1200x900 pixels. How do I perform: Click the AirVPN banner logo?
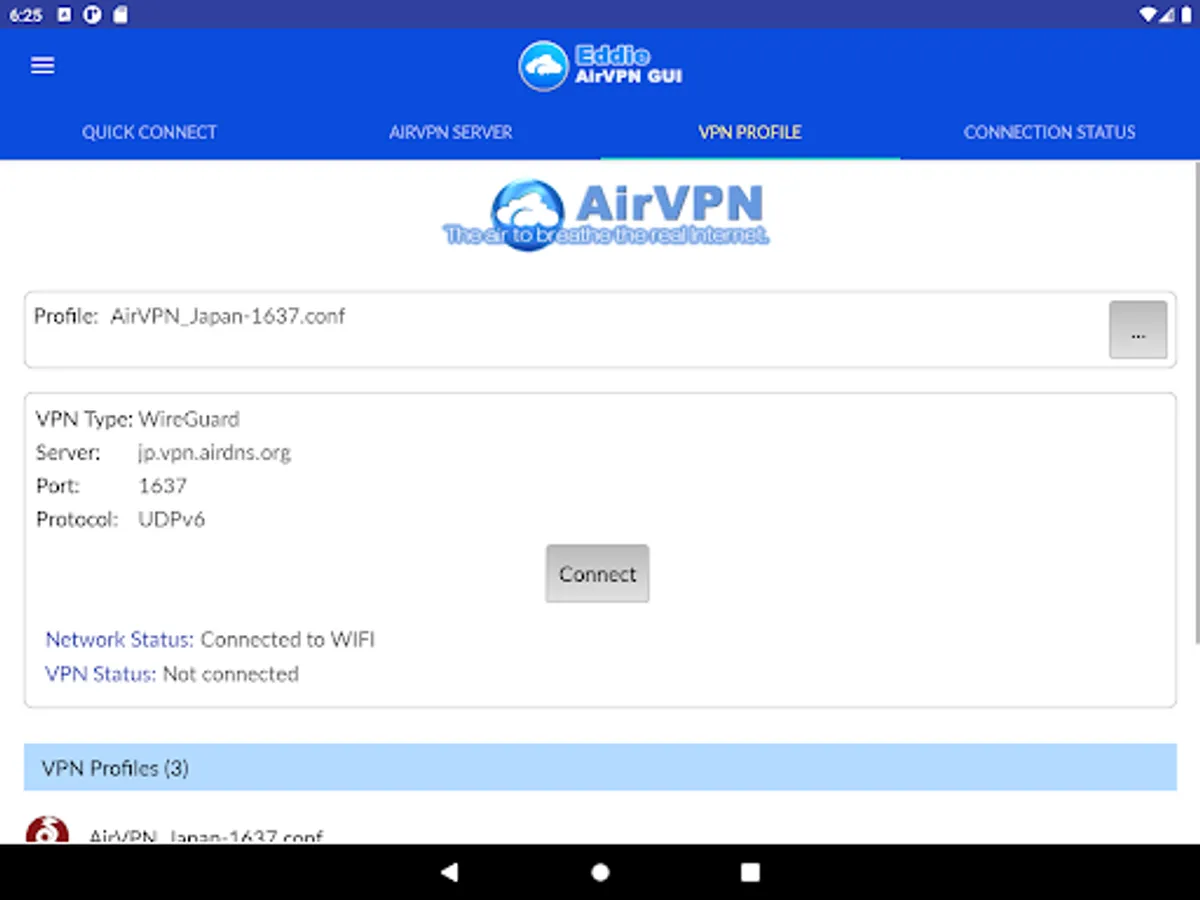pyautogui.click(x=606, y=215)
